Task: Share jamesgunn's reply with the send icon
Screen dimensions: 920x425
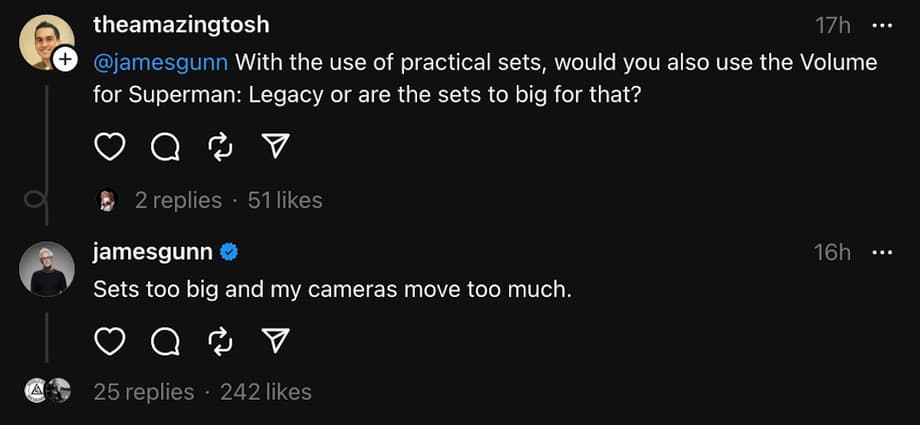Action: 274,342
